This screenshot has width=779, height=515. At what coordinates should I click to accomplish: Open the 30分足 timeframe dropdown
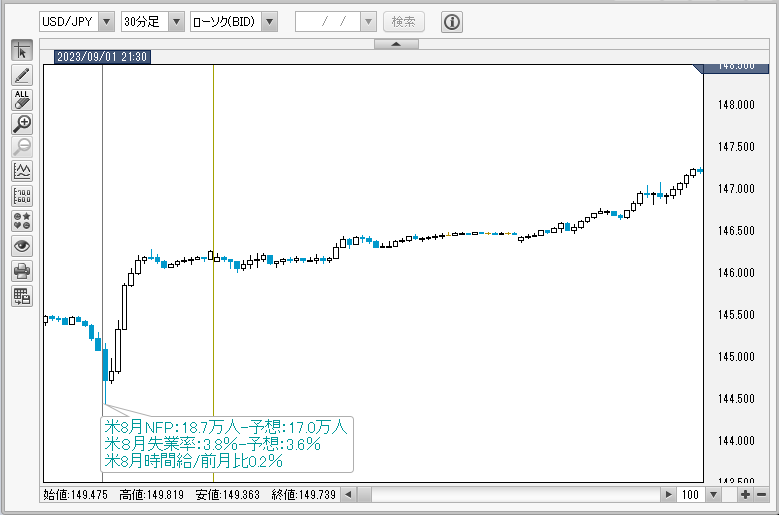pos(176,21)
